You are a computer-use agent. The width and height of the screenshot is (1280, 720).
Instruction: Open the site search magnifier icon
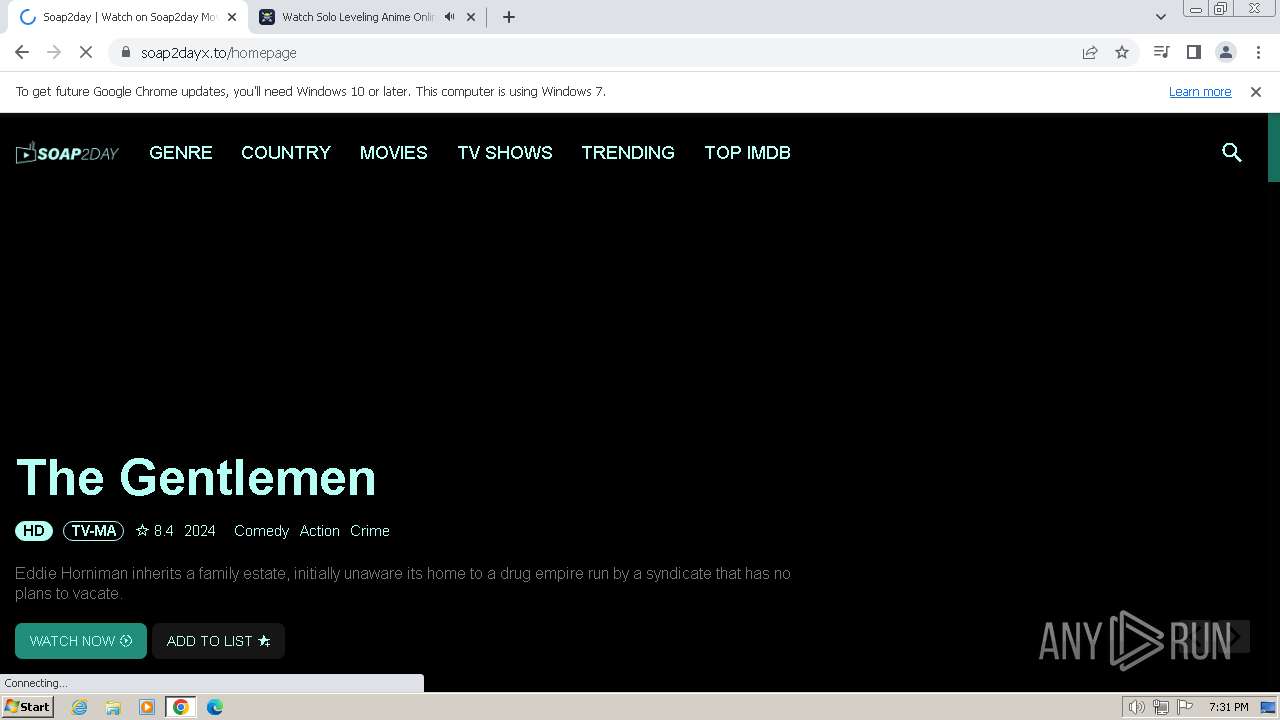pyautogui.click(x=1232, y=152)
